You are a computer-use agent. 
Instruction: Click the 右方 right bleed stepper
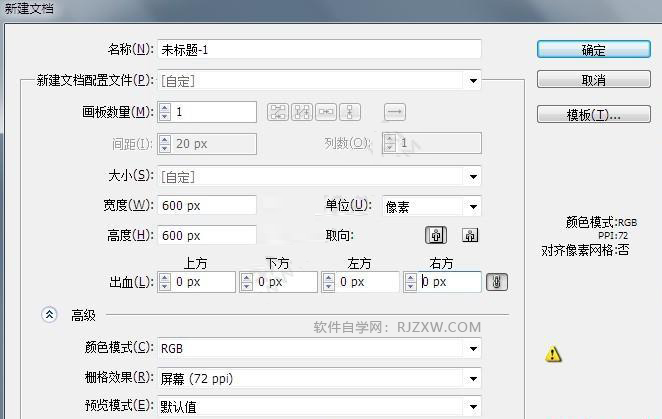[410, 282]
